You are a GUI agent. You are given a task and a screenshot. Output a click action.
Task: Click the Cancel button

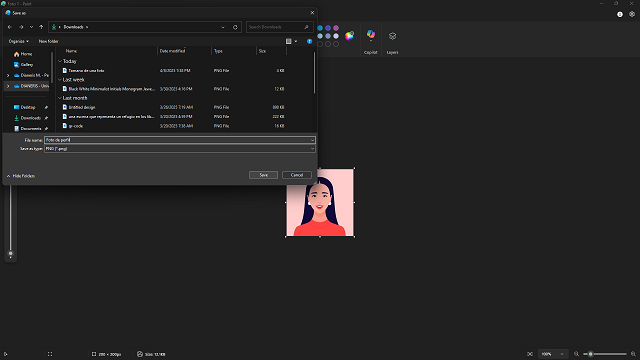pyautogui.click(x=297, y=175)
